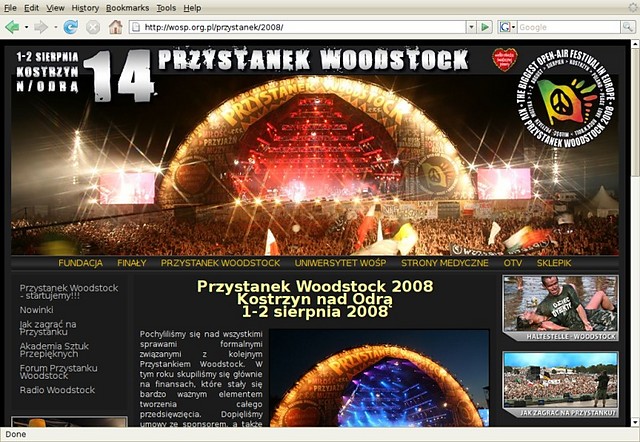
Task: Click the scrollbar down arrow
Action: 636,422
